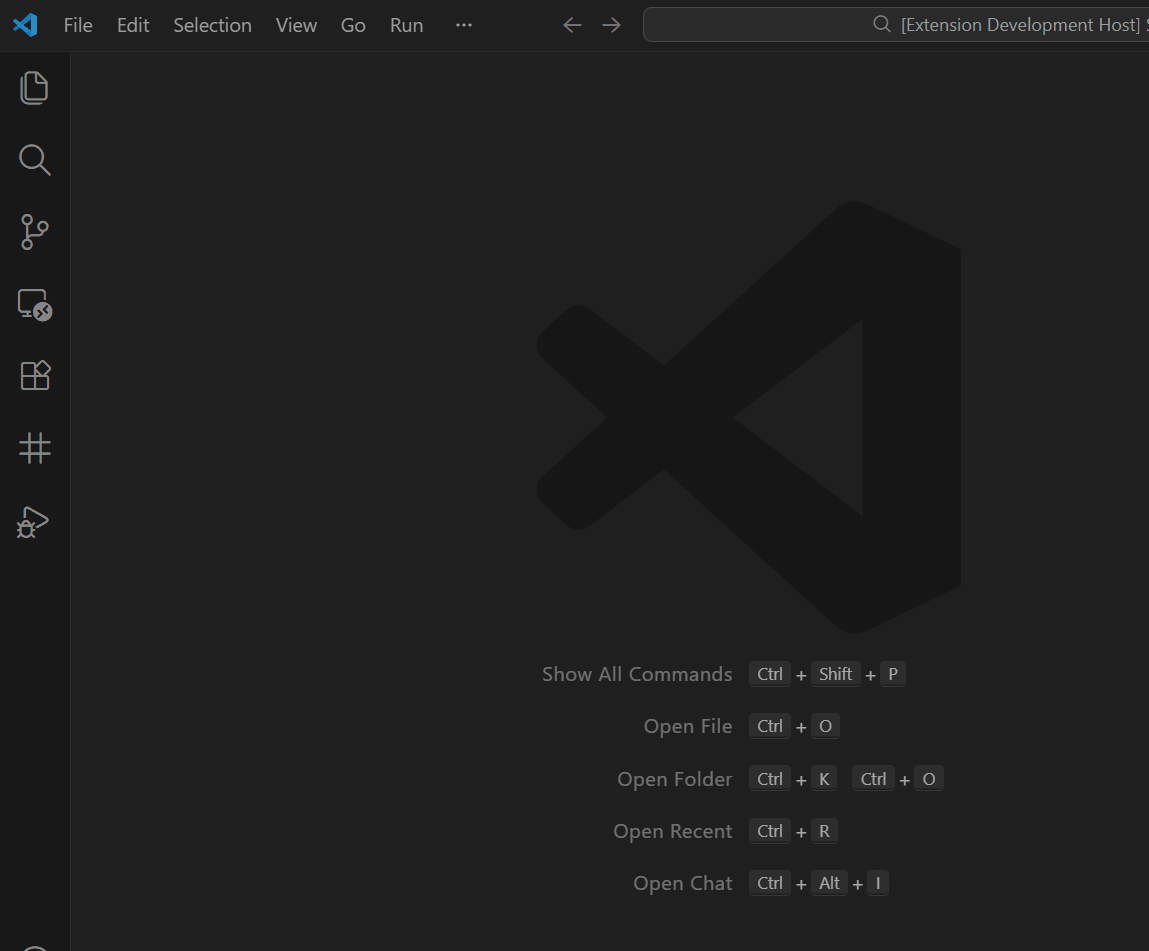Click the K key hint

824,779
